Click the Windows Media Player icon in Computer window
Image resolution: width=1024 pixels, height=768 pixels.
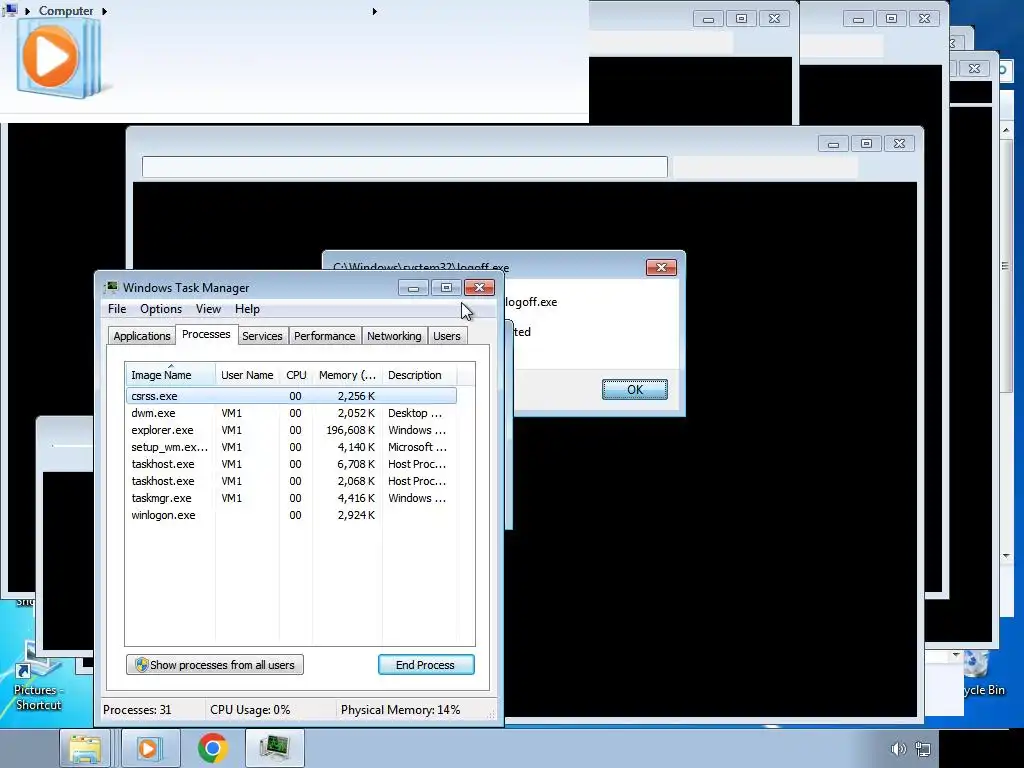click(x=57, y=59)
